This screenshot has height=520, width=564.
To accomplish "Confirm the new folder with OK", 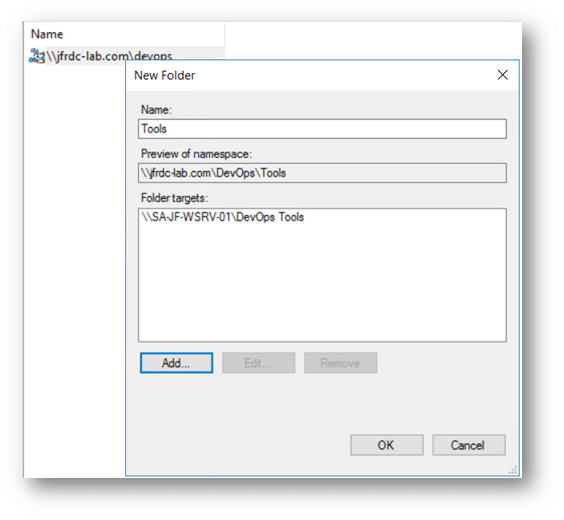I will click(387, 445).
